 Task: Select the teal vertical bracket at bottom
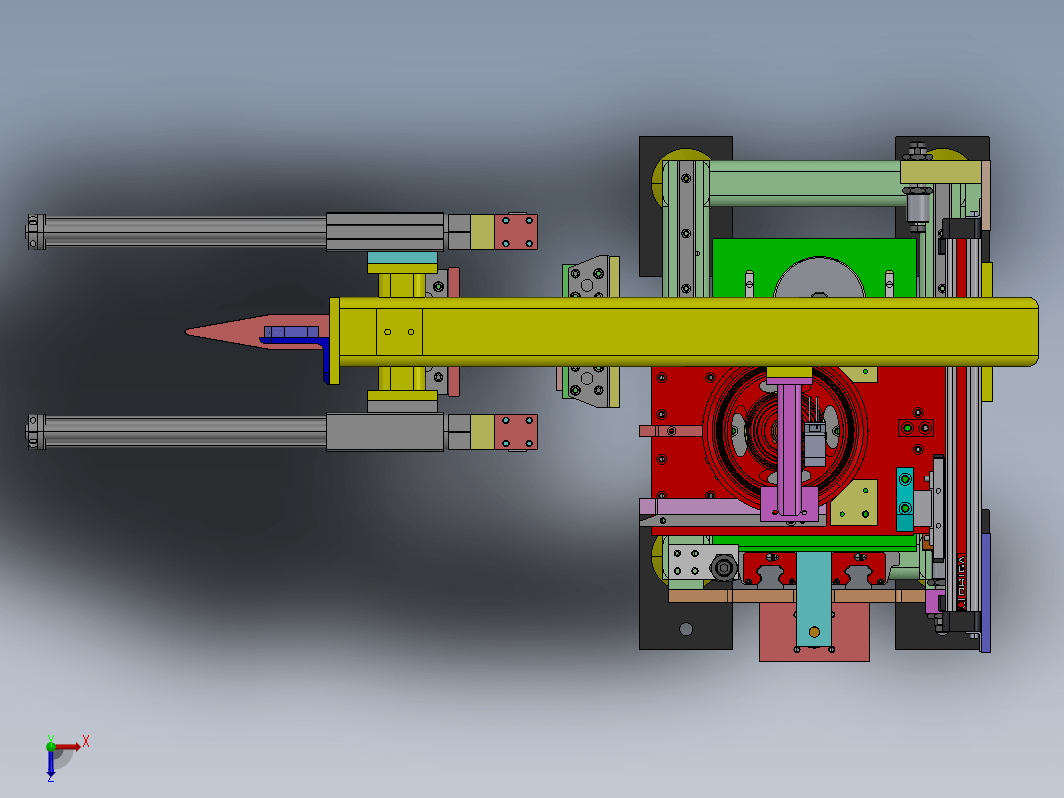click(814, 598)
